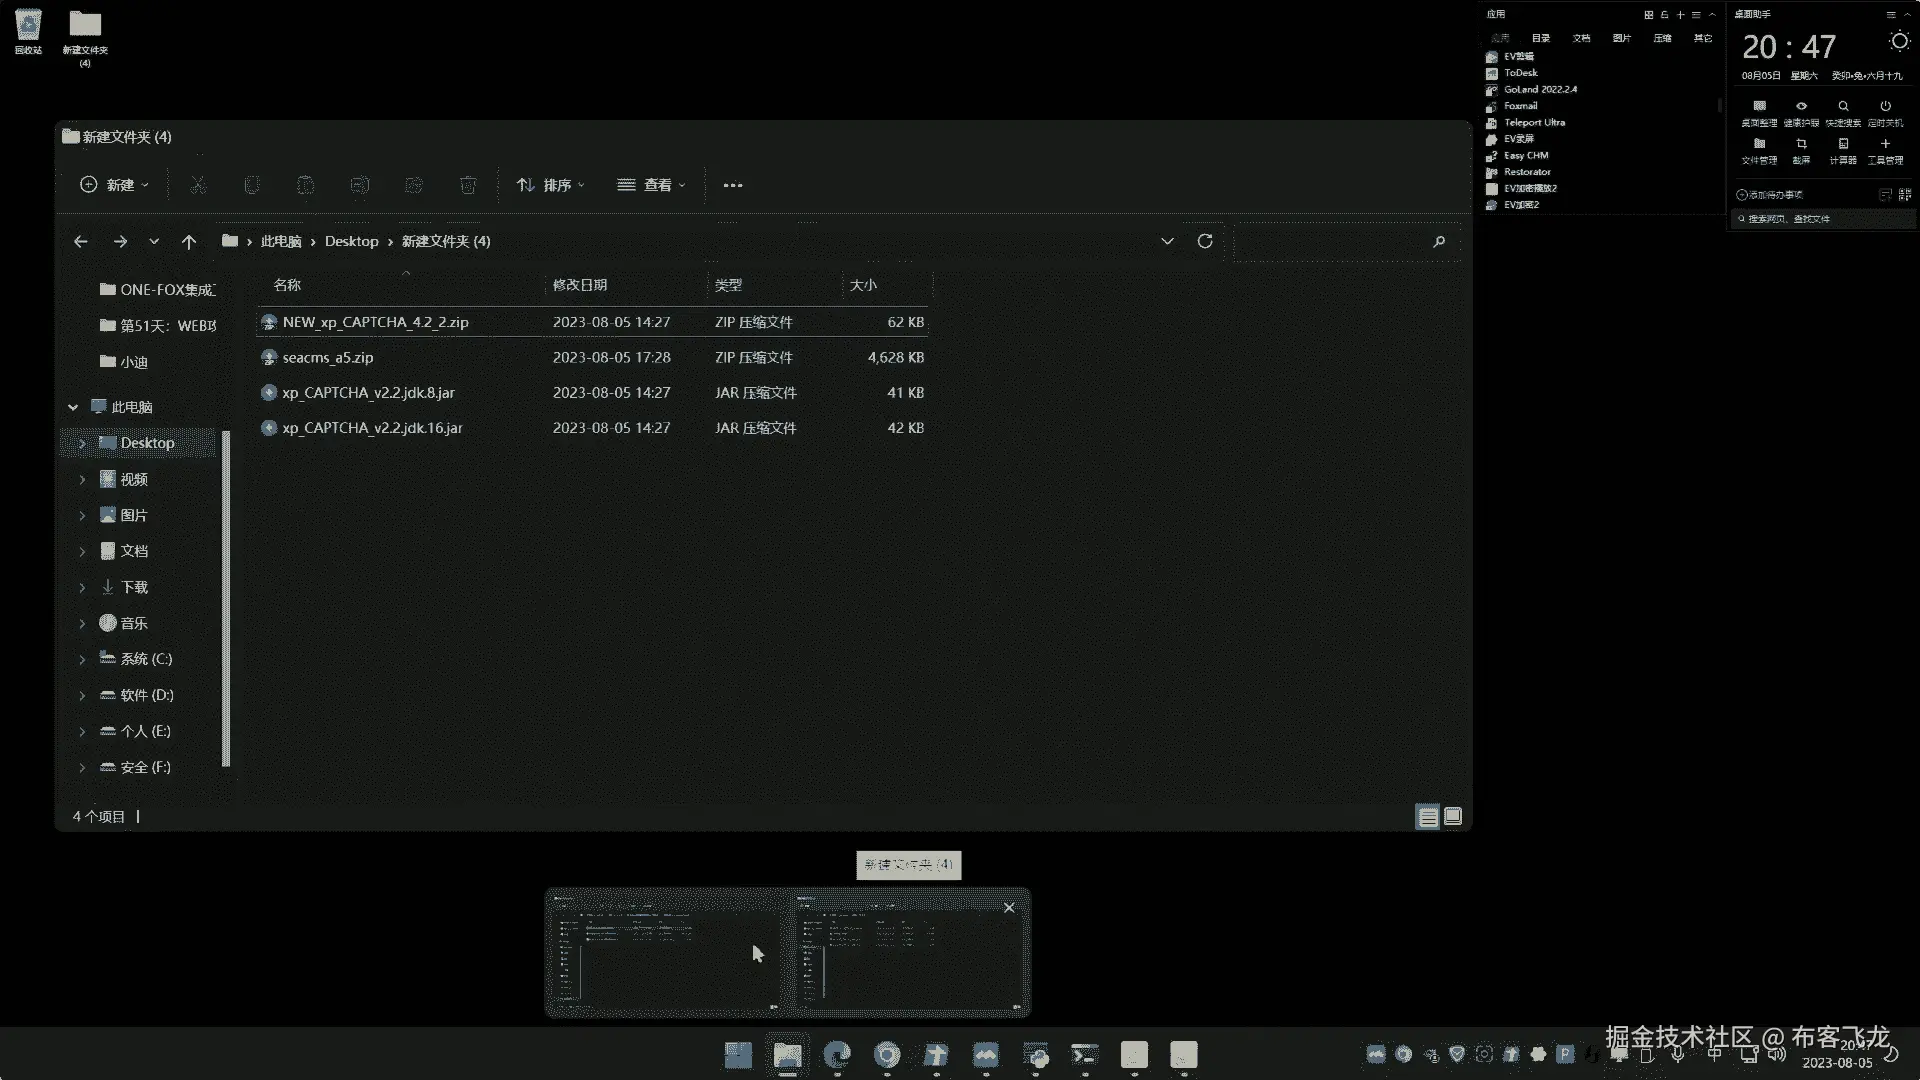Image resolution: width=1920 pixels, height=1080 pixels.
Task: Click the 新建 (New) button
Action: click(114, 185)
